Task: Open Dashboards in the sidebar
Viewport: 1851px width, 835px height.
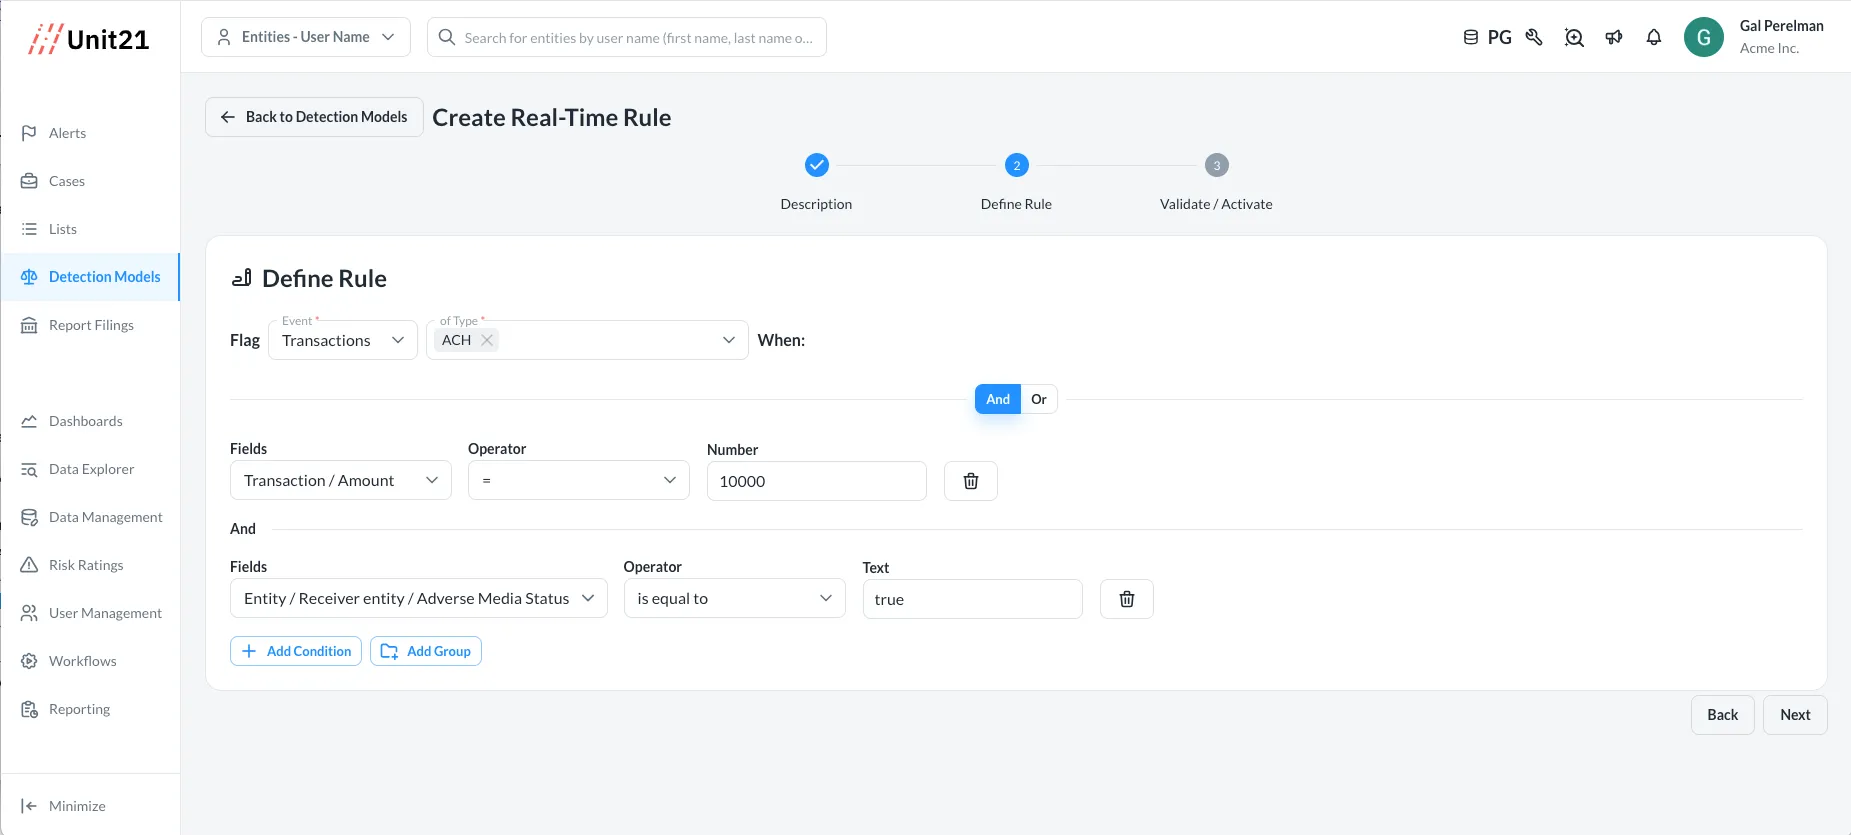Action: [x=86, y=421]
